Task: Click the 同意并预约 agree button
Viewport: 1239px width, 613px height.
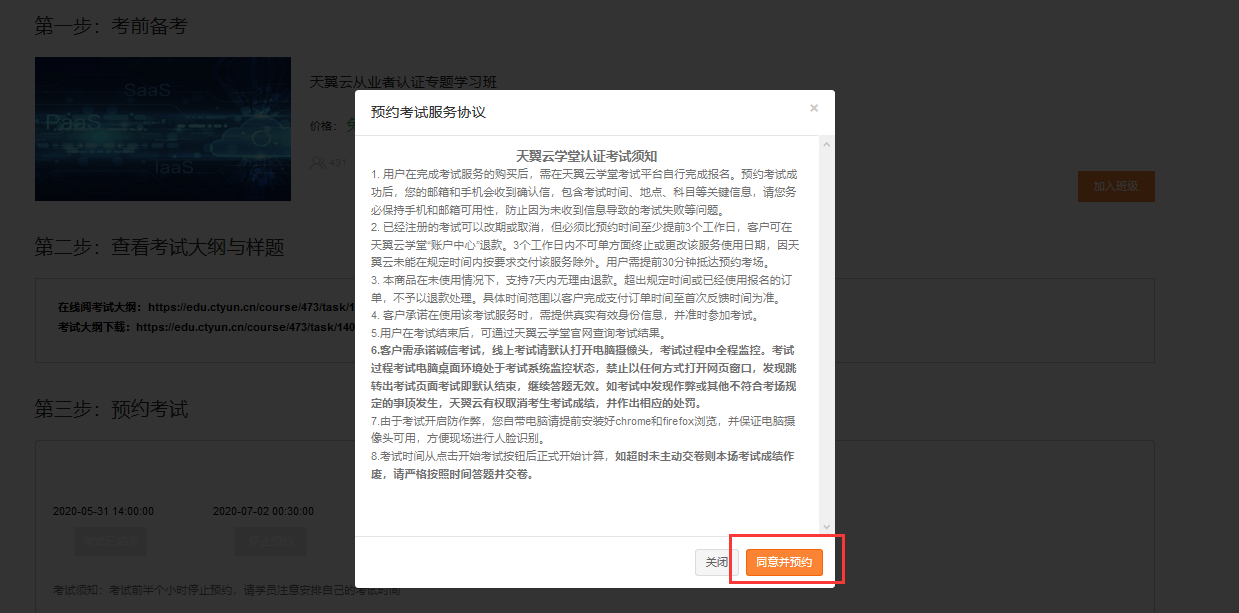Action: point(783,562)
